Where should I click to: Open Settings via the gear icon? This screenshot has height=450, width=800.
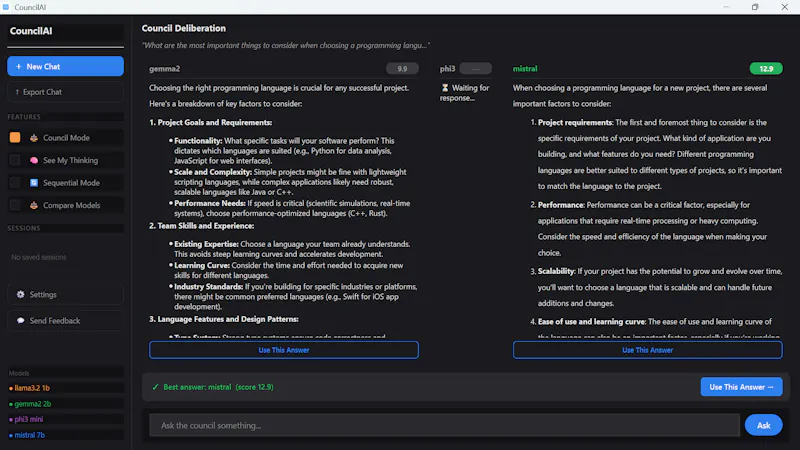click(x=20, y=294)
